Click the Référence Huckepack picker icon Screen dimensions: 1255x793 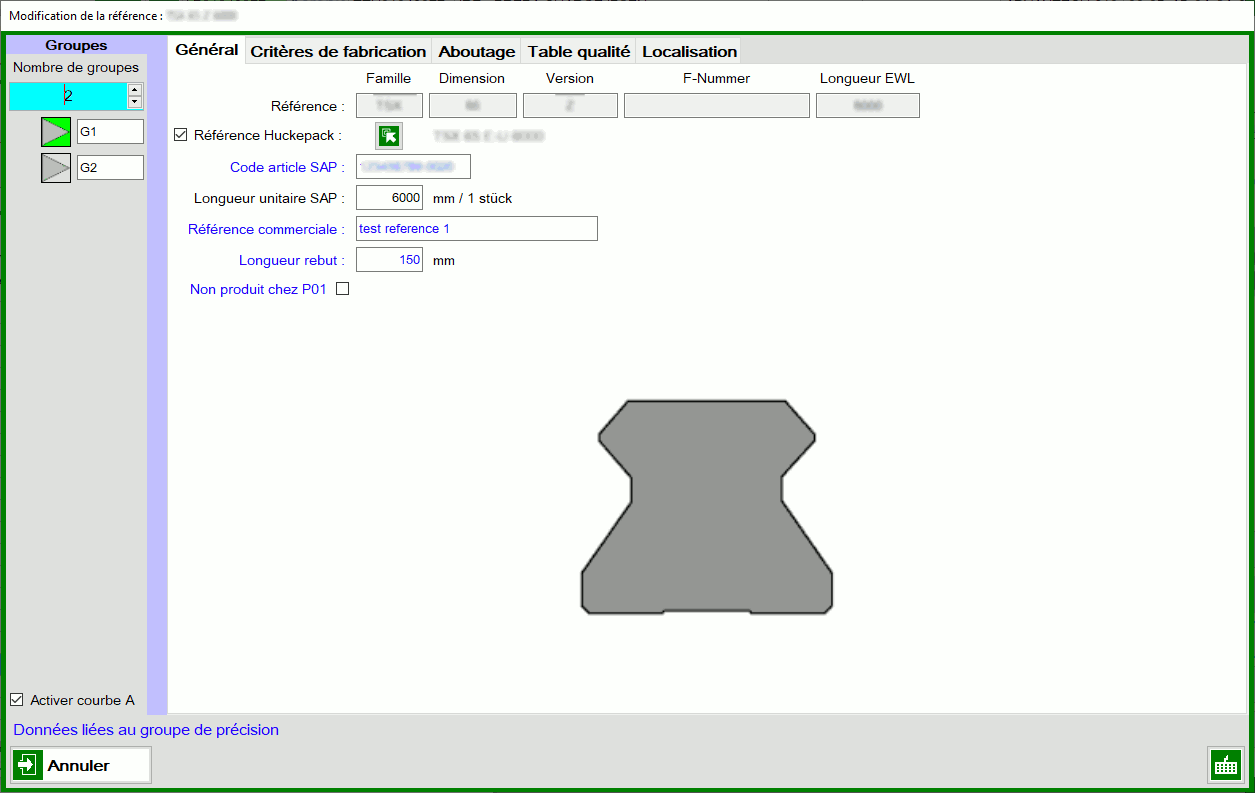pyautogui.click(x=388, y=135)
